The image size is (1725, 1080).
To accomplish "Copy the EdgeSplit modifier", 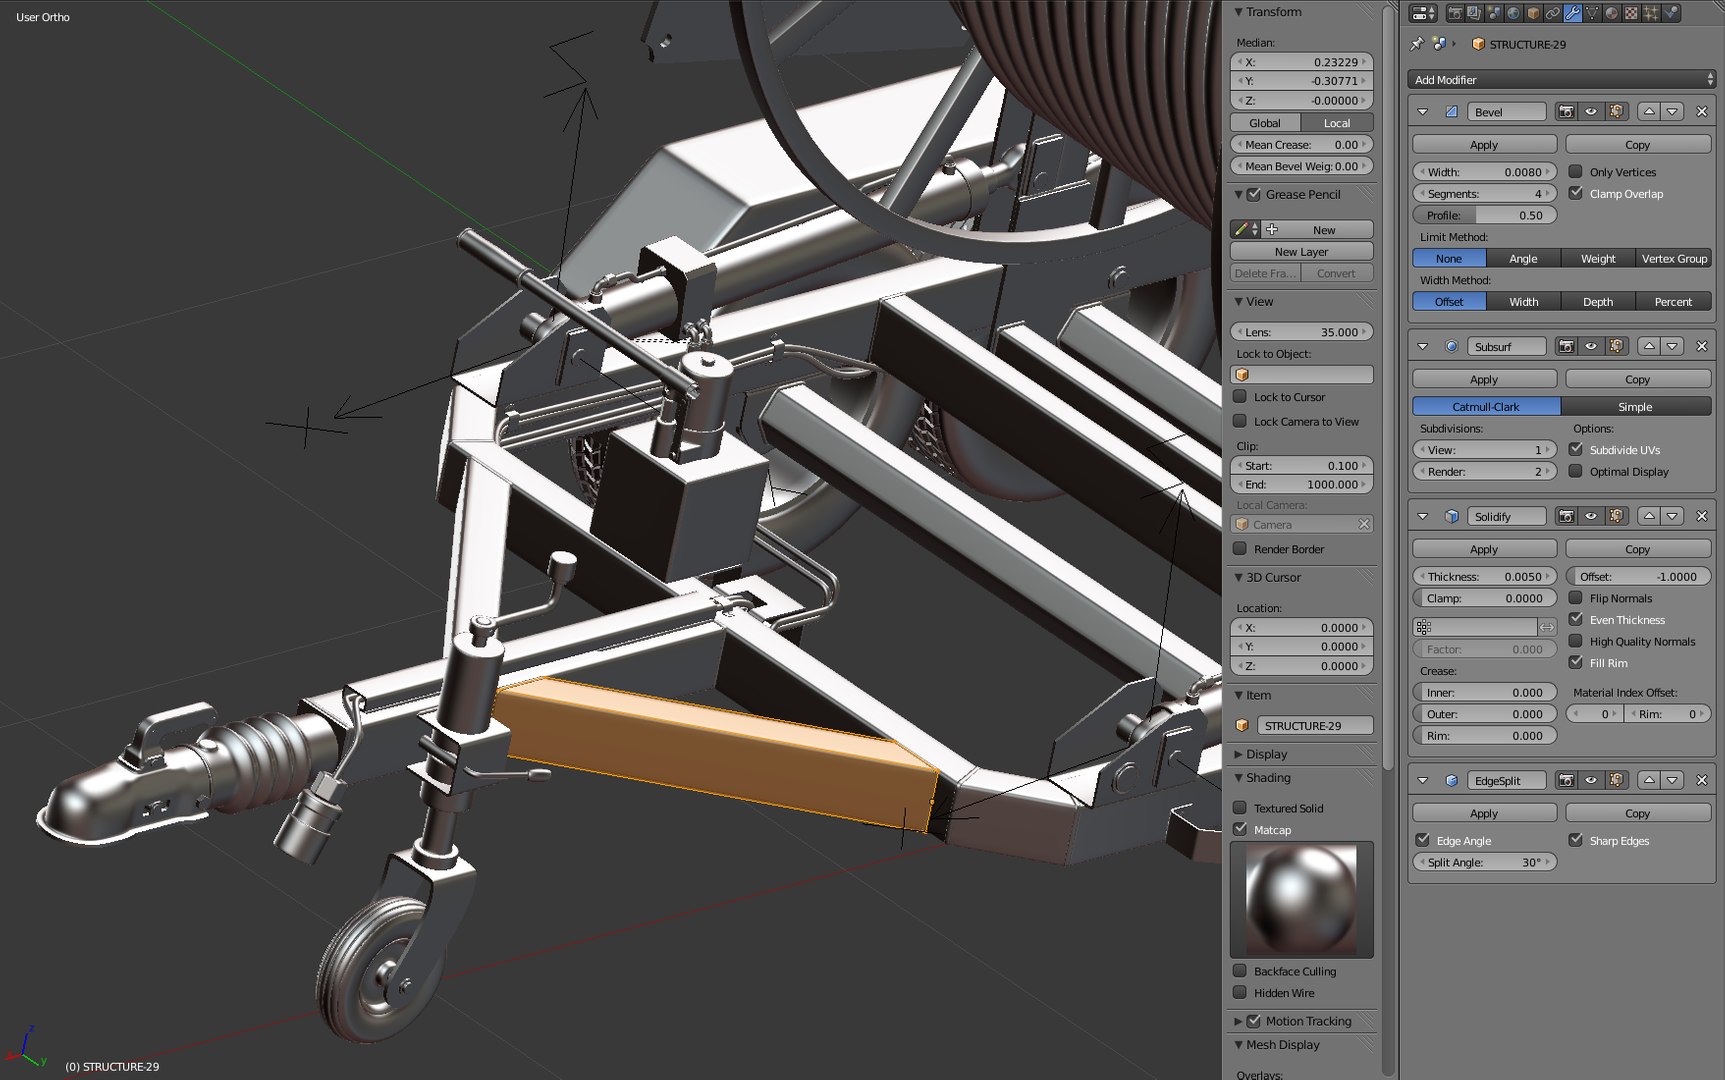I will point(1638,813).
